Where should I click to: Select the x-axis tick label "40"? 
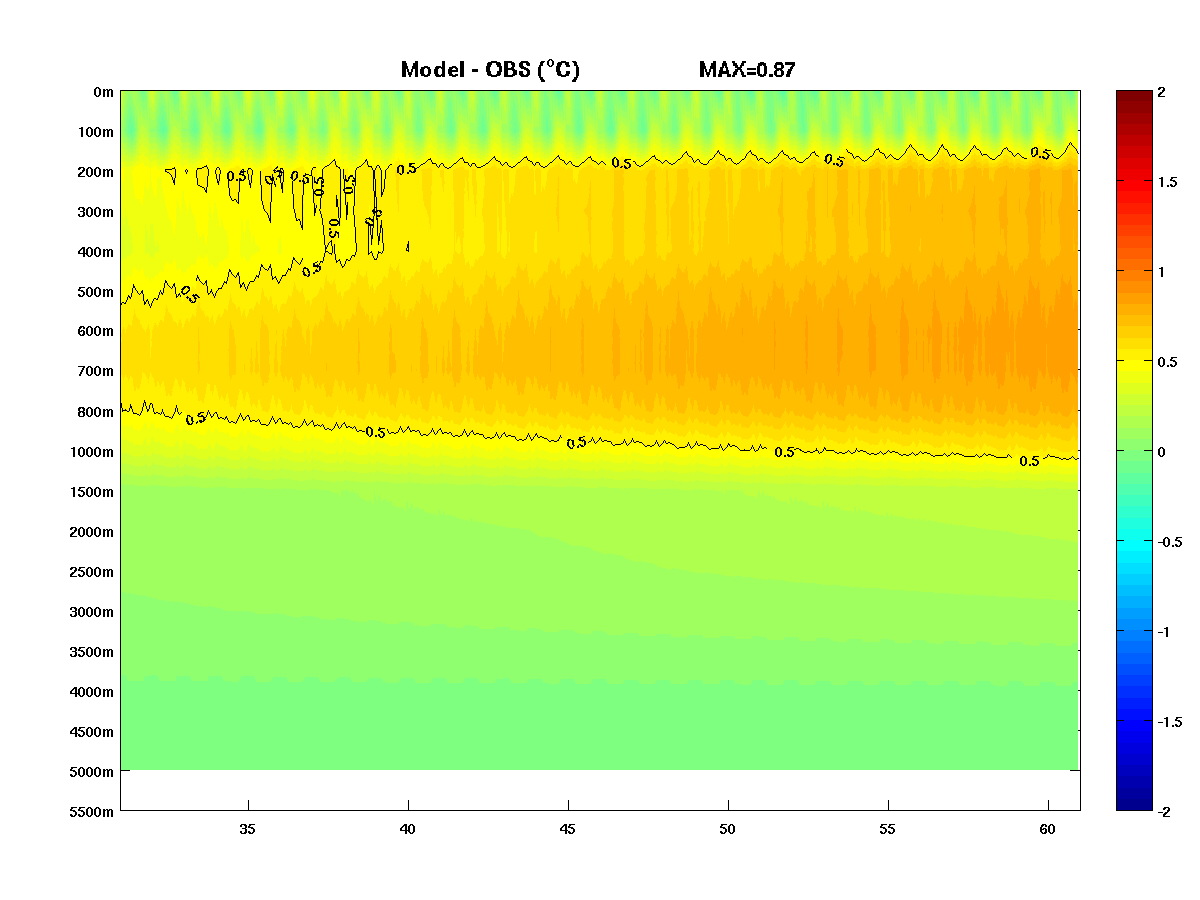pos(408,829)
